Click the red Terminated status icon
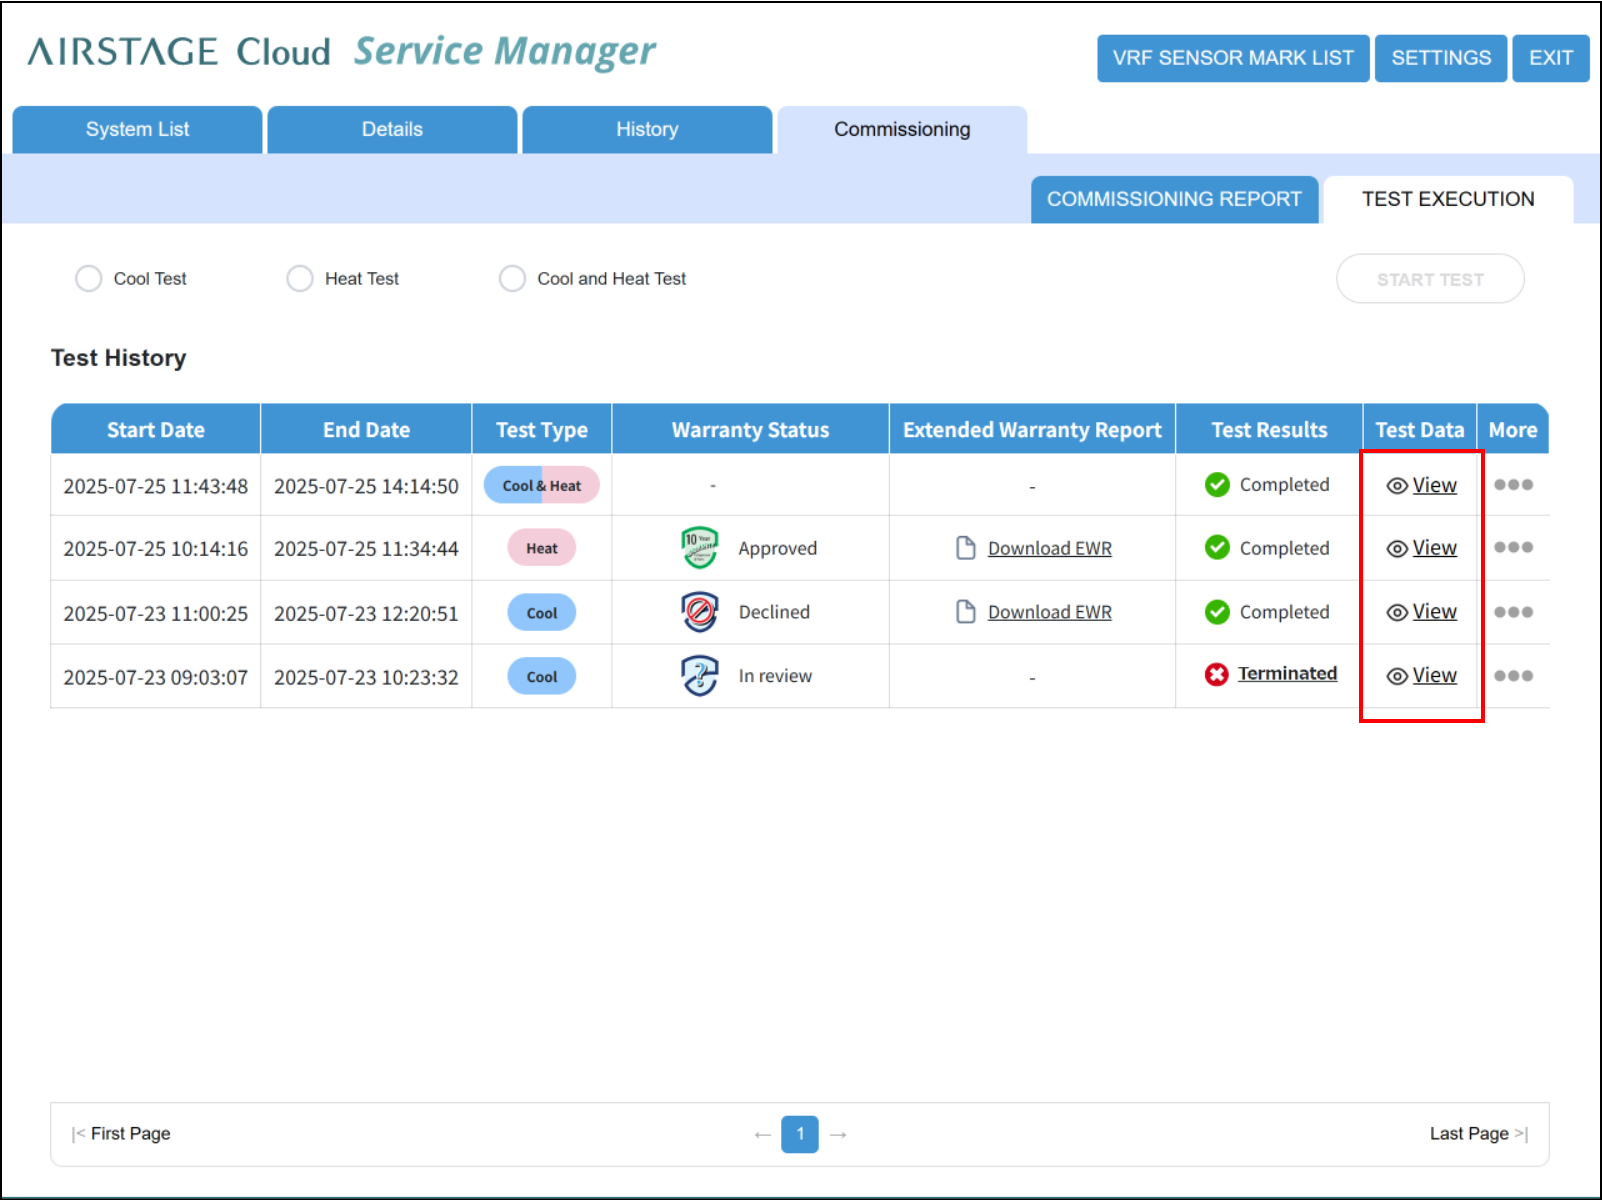Viewport: 1602px width, 1200px height. click(1216, 675)
